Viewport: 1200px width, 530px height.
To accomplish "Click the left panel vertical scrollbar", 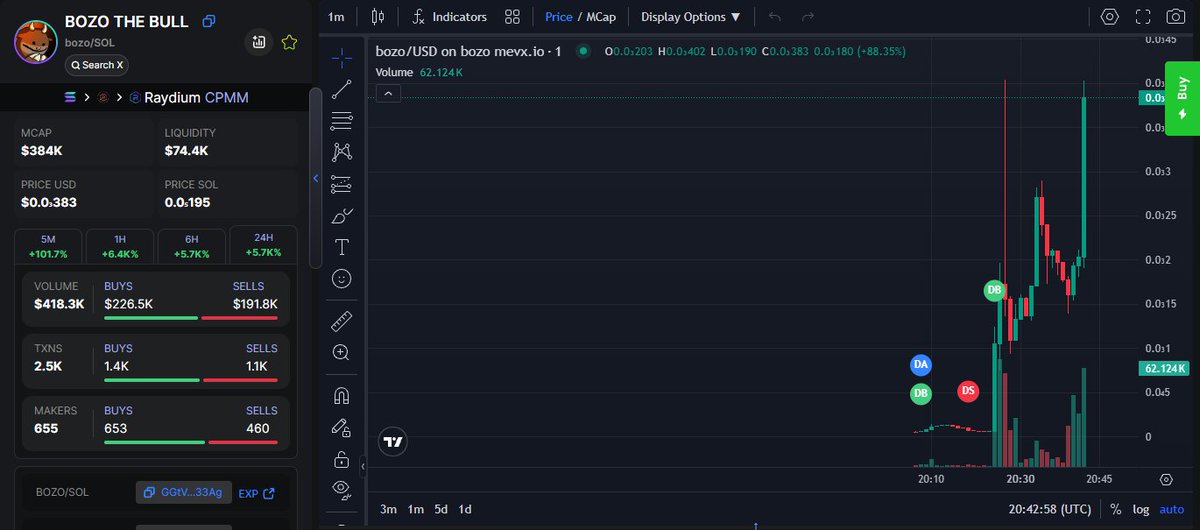I will coord(315,177).
